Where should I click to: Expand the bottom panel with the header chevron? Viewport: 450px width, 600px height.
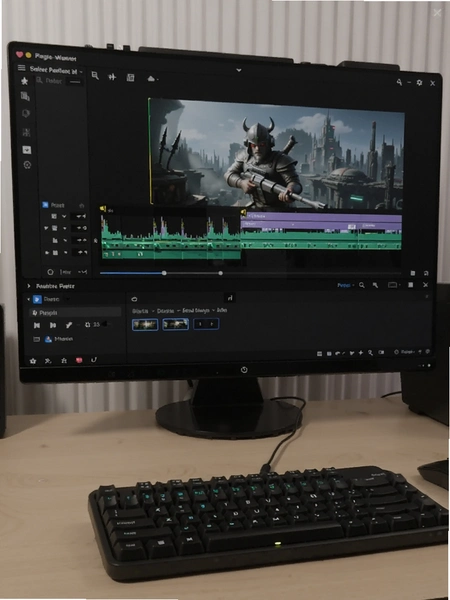[29, 286]
